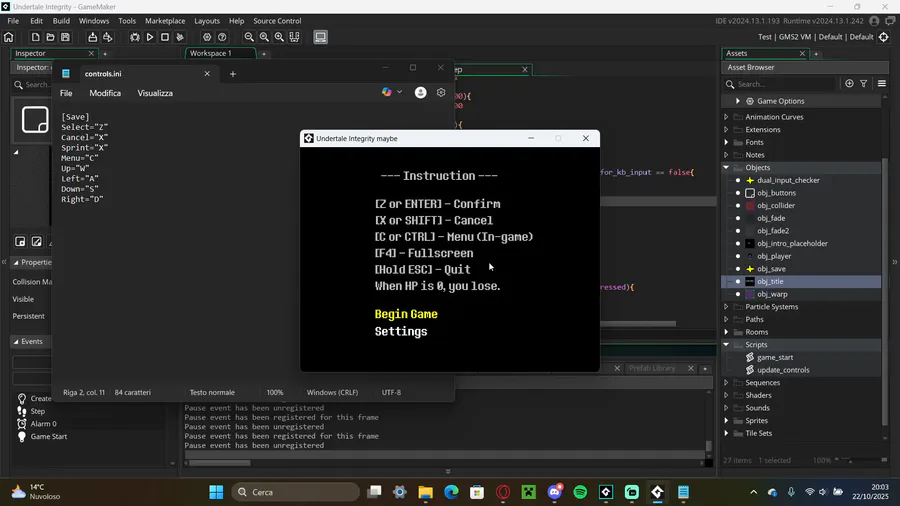Collapse the Scripts folder
The height and width of the screenshot is (506, 900).
[726, 345]
